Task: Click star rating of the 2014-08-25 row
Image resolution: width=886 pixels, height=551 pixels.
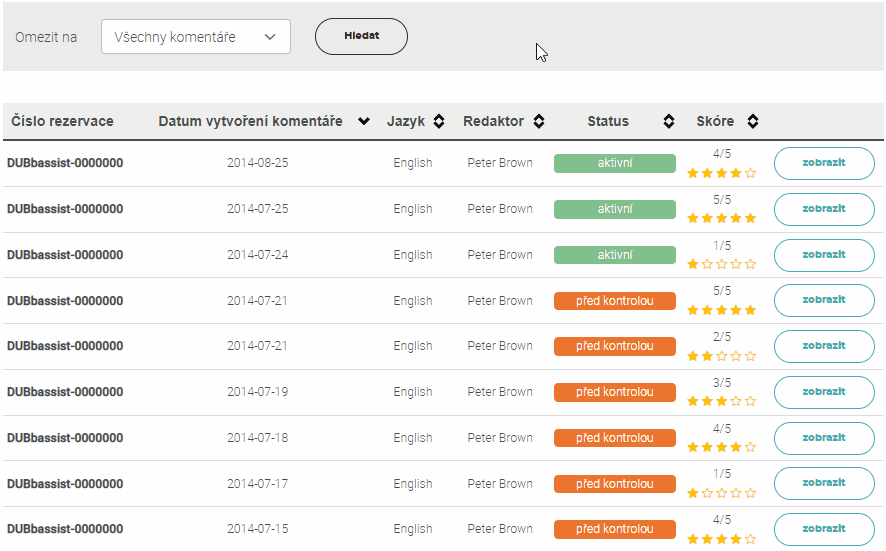Action: click(x=722, y=173)
